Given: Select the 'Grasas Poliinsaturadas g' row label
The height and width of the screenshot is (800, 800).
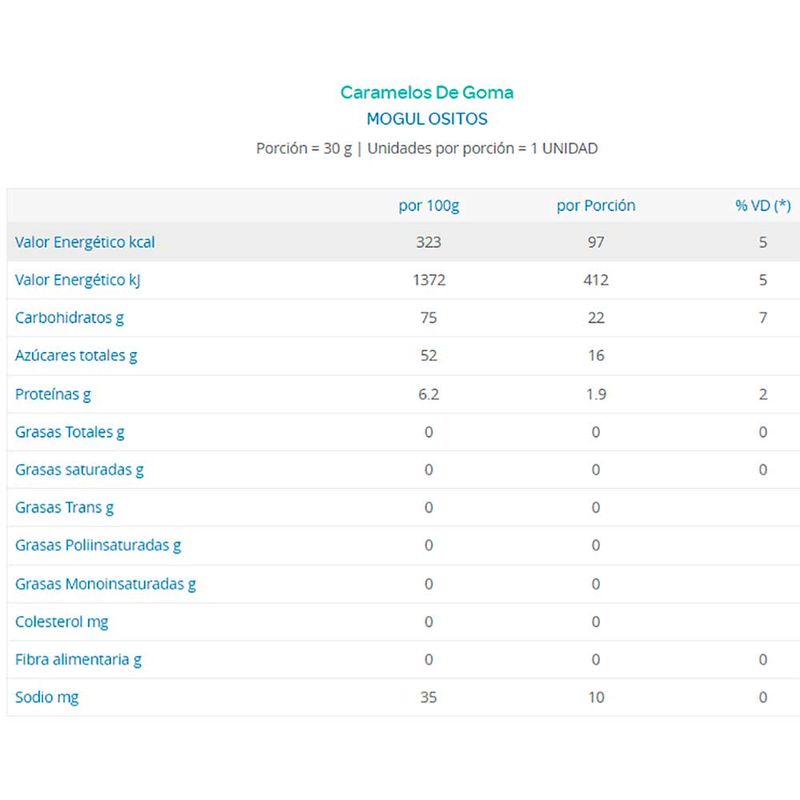Looking at the screenshot, I should click(98, 545).
